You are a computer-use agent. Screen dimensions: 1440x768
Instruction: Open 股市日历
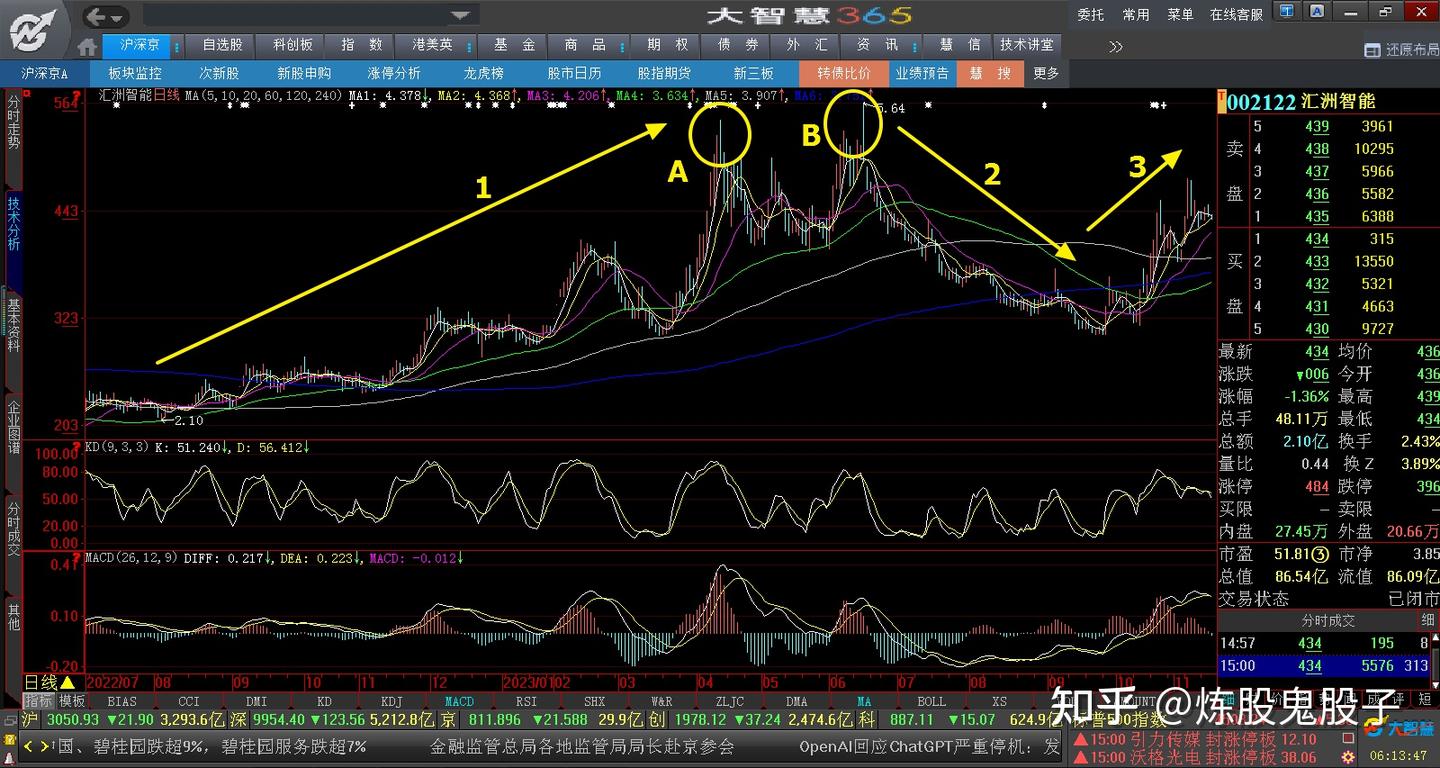pyautogui.click(x=574, y=73)
